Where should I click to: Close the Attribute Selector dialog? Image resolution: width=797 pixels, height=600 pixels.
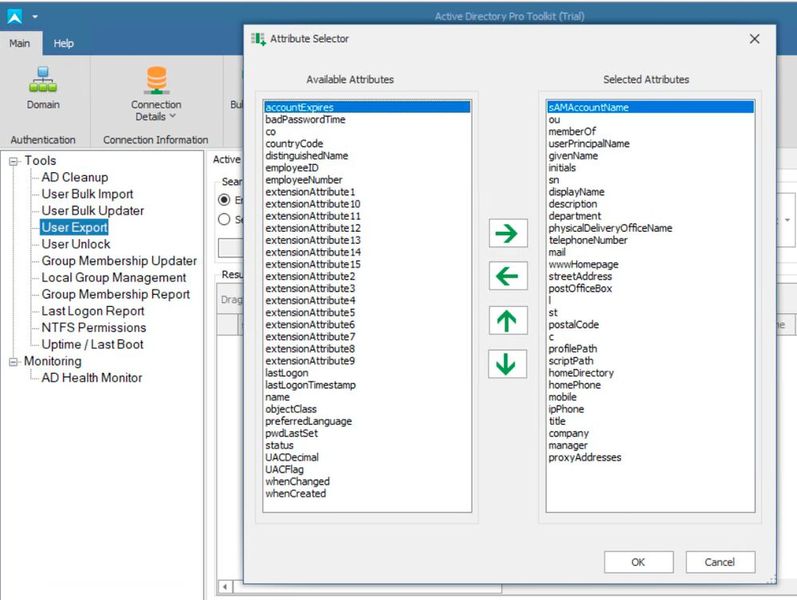pyautogui.click(x=754, y=39)
